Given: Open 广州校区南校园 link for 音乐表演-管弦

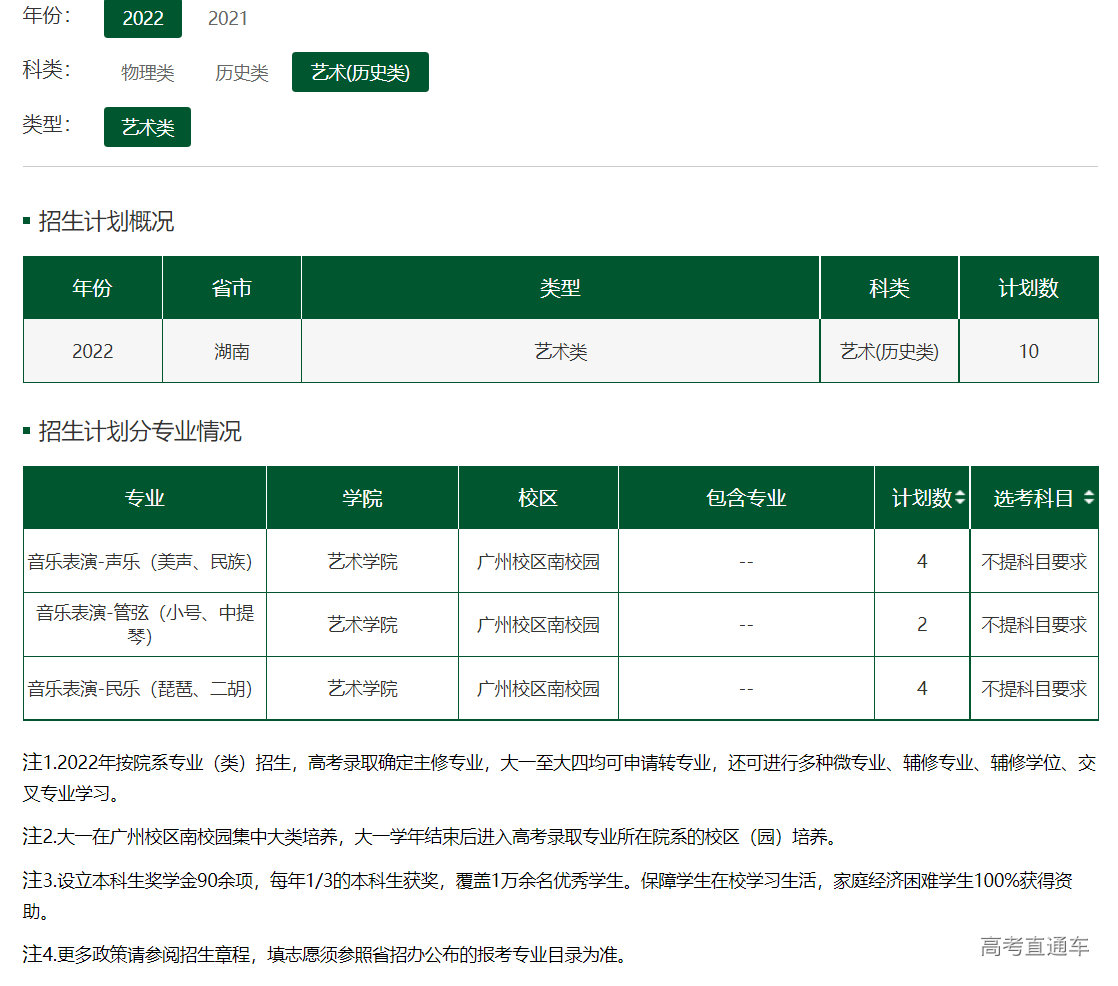Looking at the screenshot, I should point(537,624).
